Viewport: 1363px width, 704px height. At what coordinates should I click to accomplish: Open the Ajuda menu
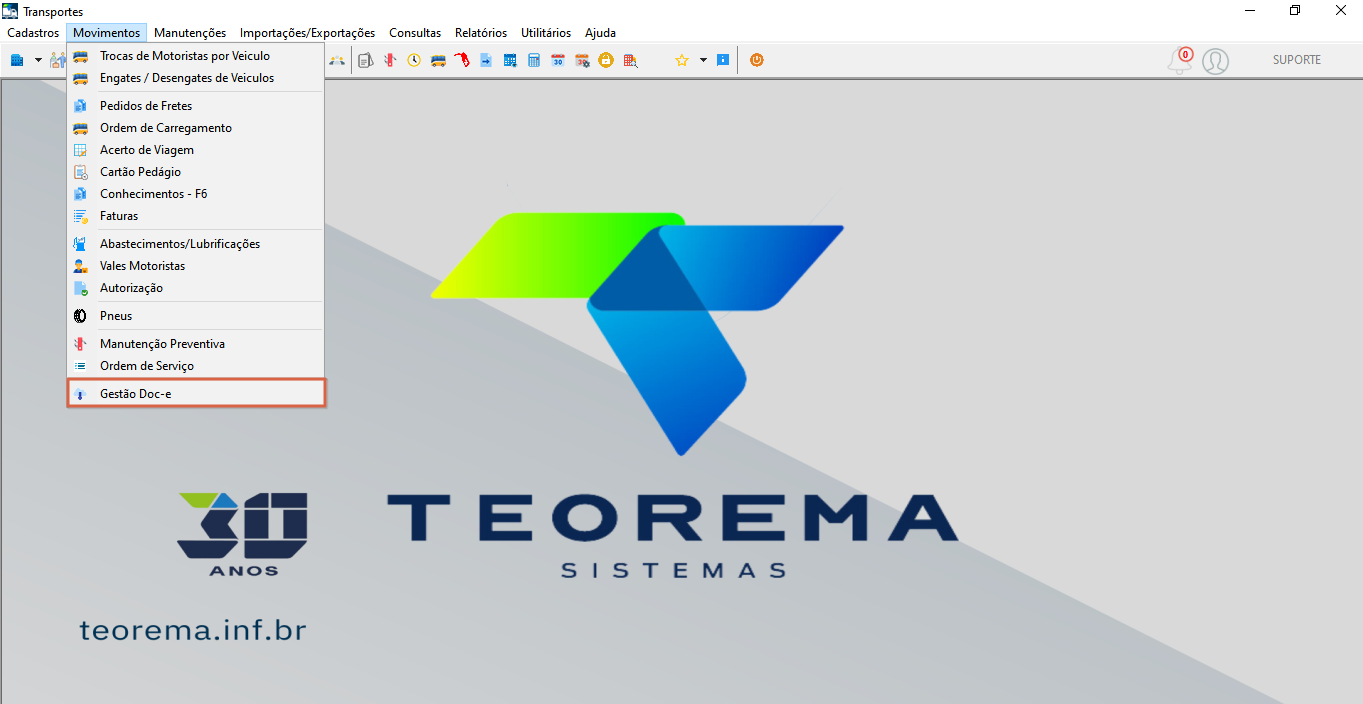[x=600, y=33]
